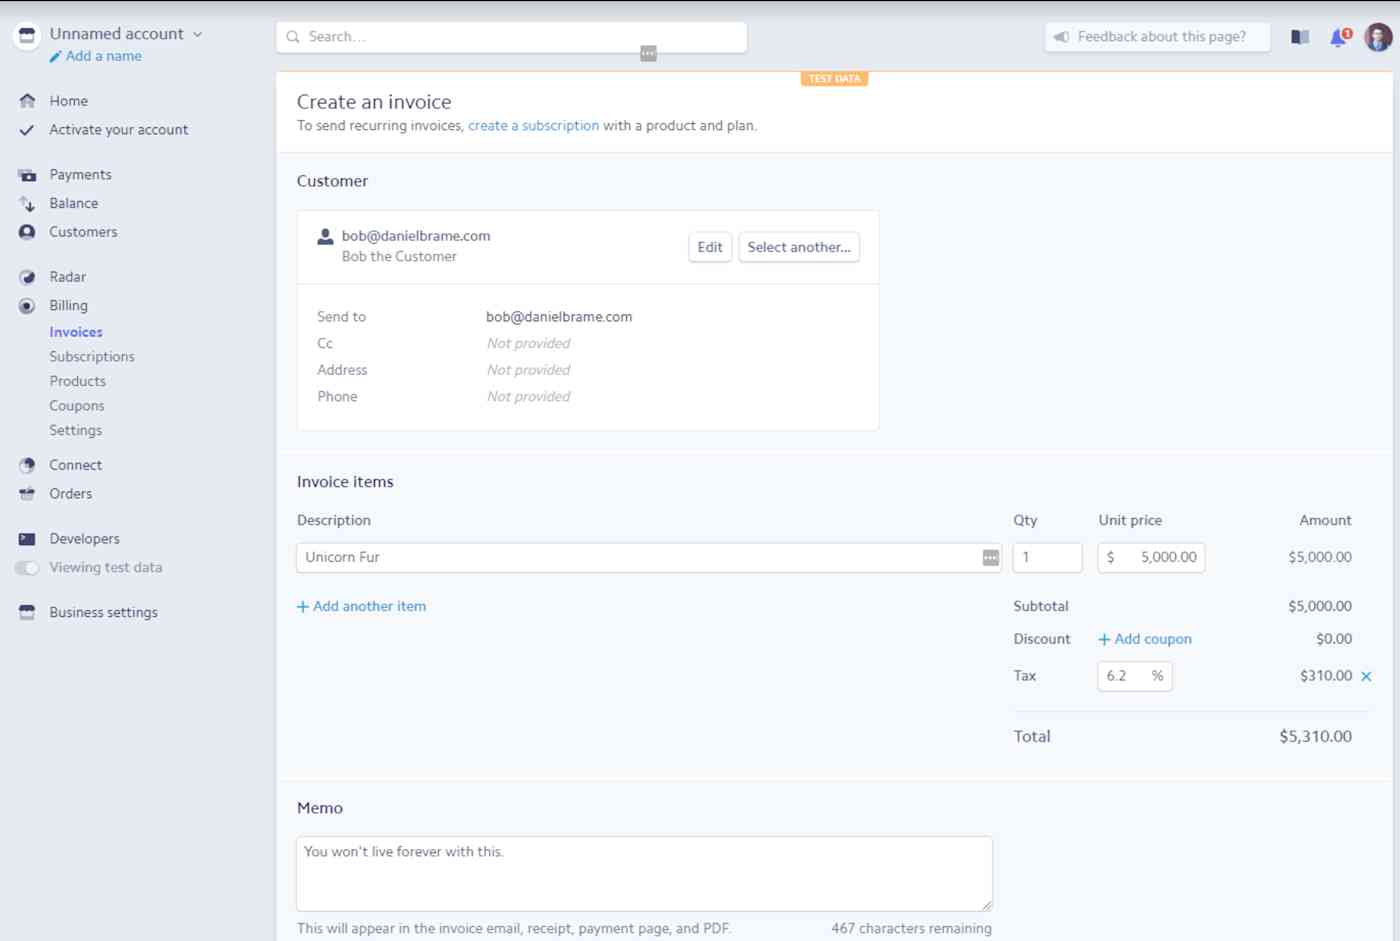Click the profile avatar in the top bar
Image resolution: width=1400 pixels, height=941 pixels.
tap(1378, 36)
